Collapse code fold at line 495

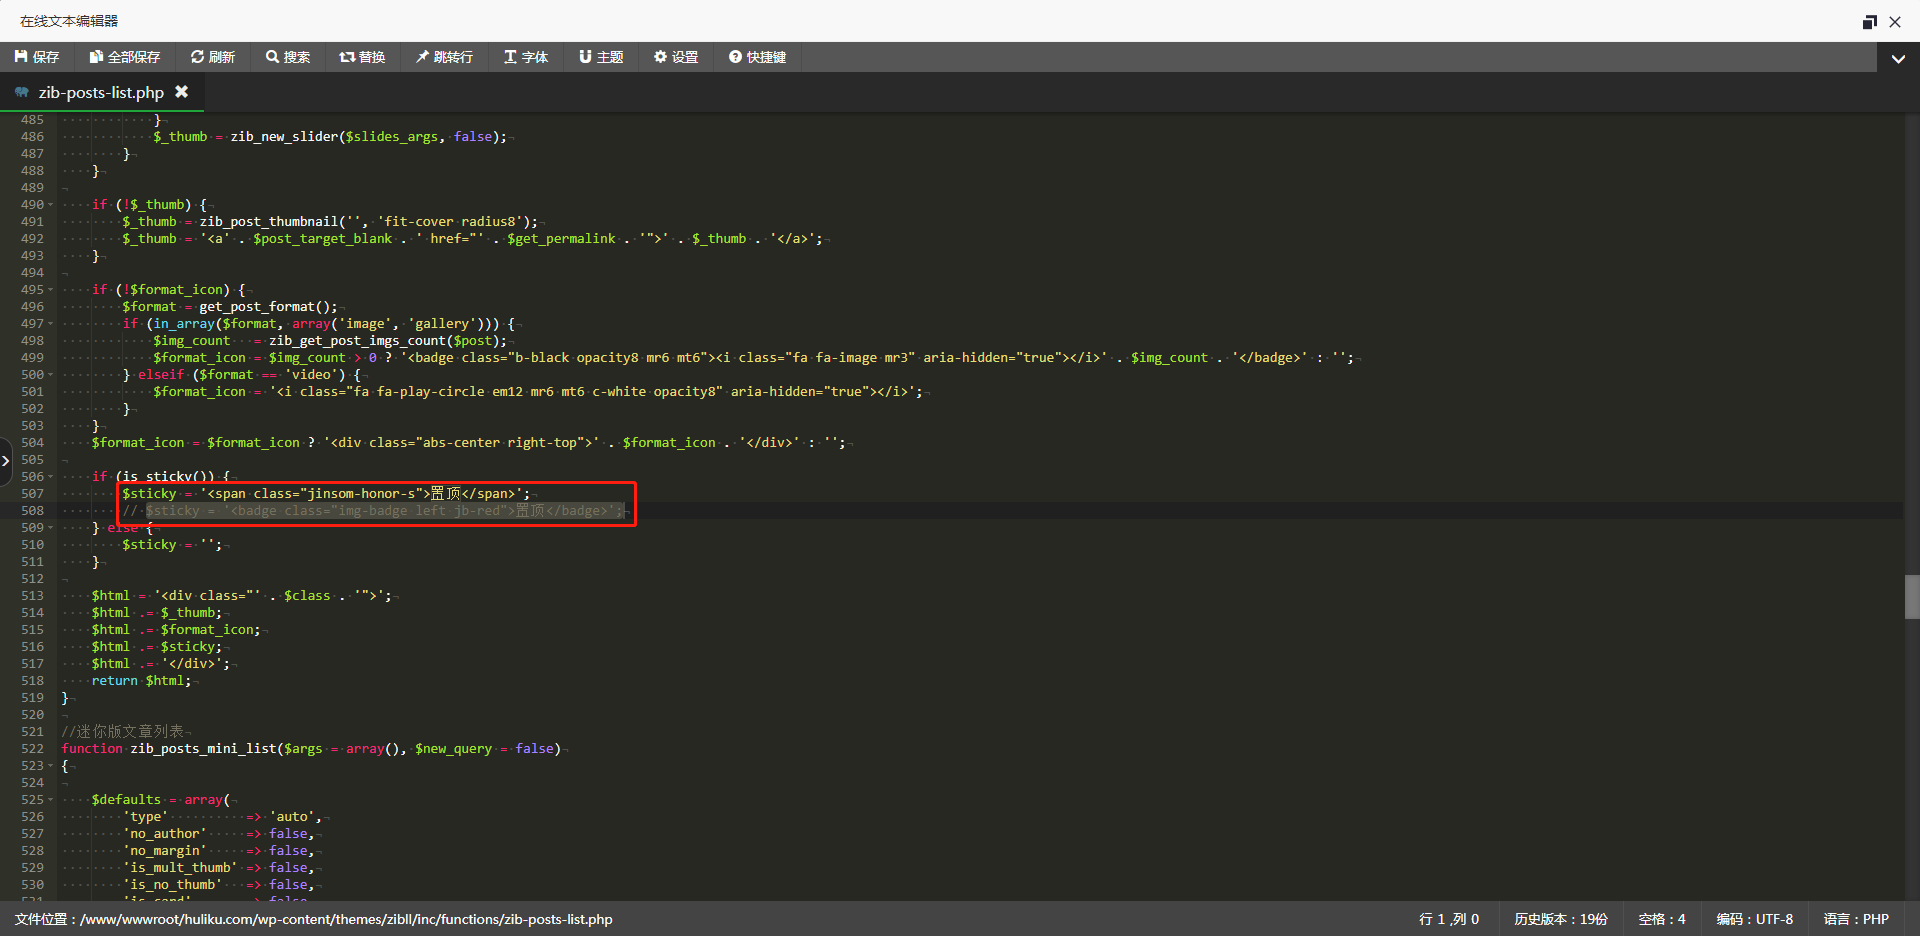[51, 290]
